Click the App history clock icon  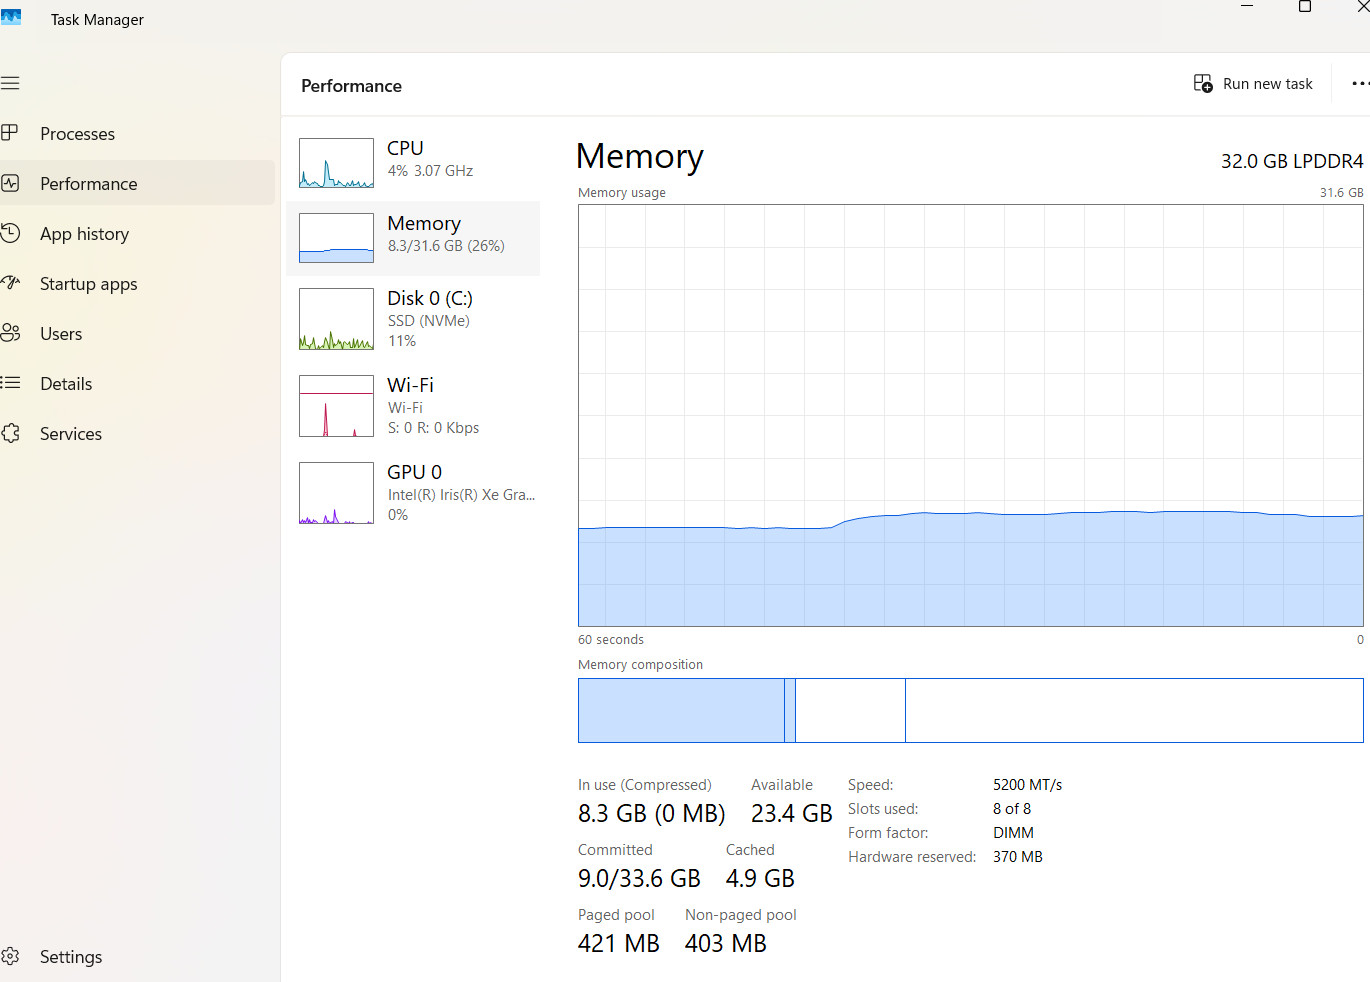coord(10,233)
